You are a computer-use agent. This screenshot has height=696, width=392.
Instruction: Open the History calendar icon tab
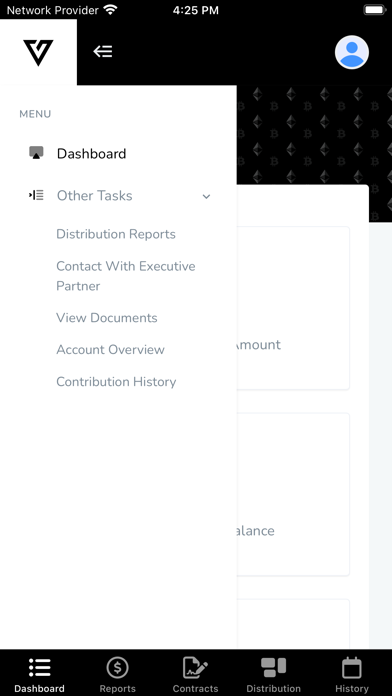click(x=352, y=668)
